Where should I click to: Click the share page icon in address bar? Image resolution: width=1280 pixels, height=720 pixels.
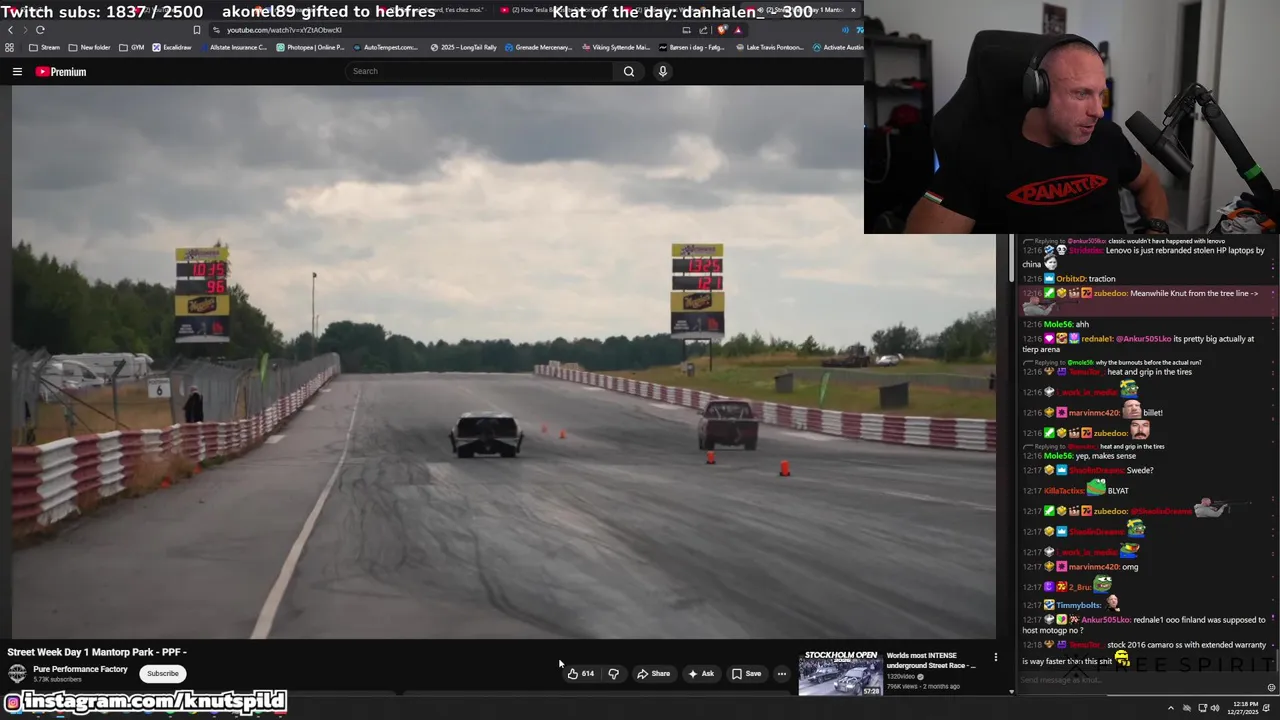(703, 30)
